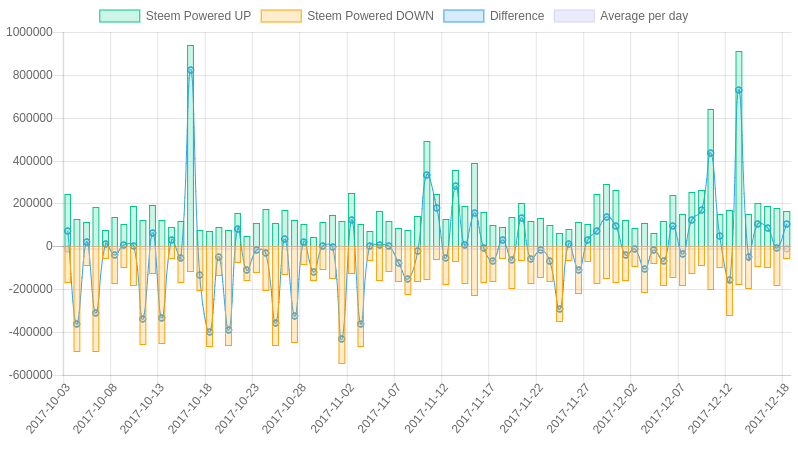Click the y-axis label 1000000
This screenshot has width=798, height=450.
pos(30,32)
